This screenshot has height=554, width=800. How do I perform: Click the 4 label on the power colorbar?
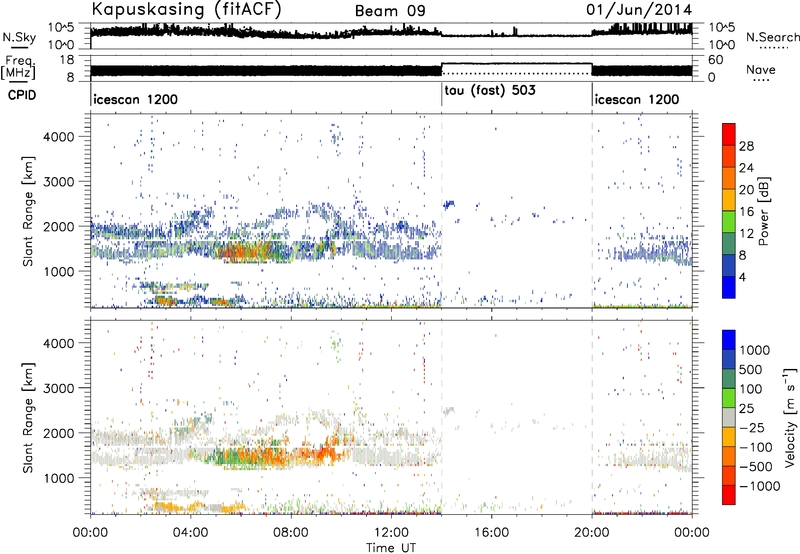tap(742, 277)
